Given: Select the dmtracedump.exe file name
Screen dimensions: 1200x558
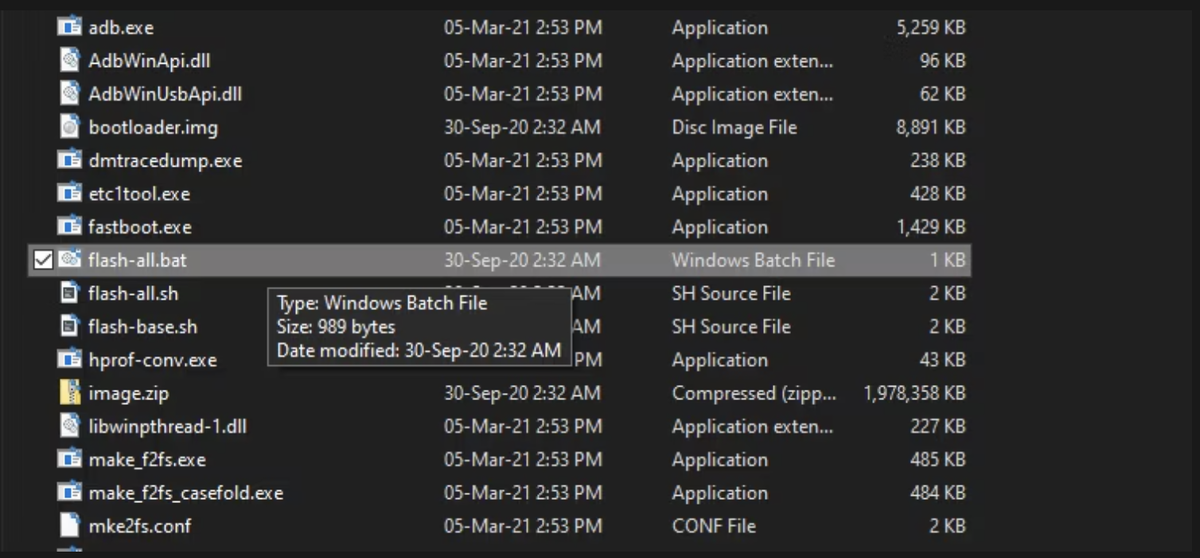Looking at the screenshot, I should click(x=165, y=161).
